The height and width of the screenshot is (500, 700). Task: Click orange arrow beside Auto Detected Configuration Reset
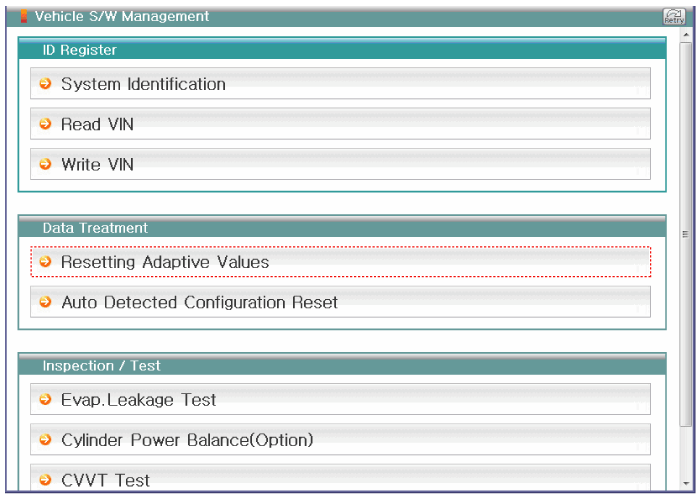tap(45, 302)
